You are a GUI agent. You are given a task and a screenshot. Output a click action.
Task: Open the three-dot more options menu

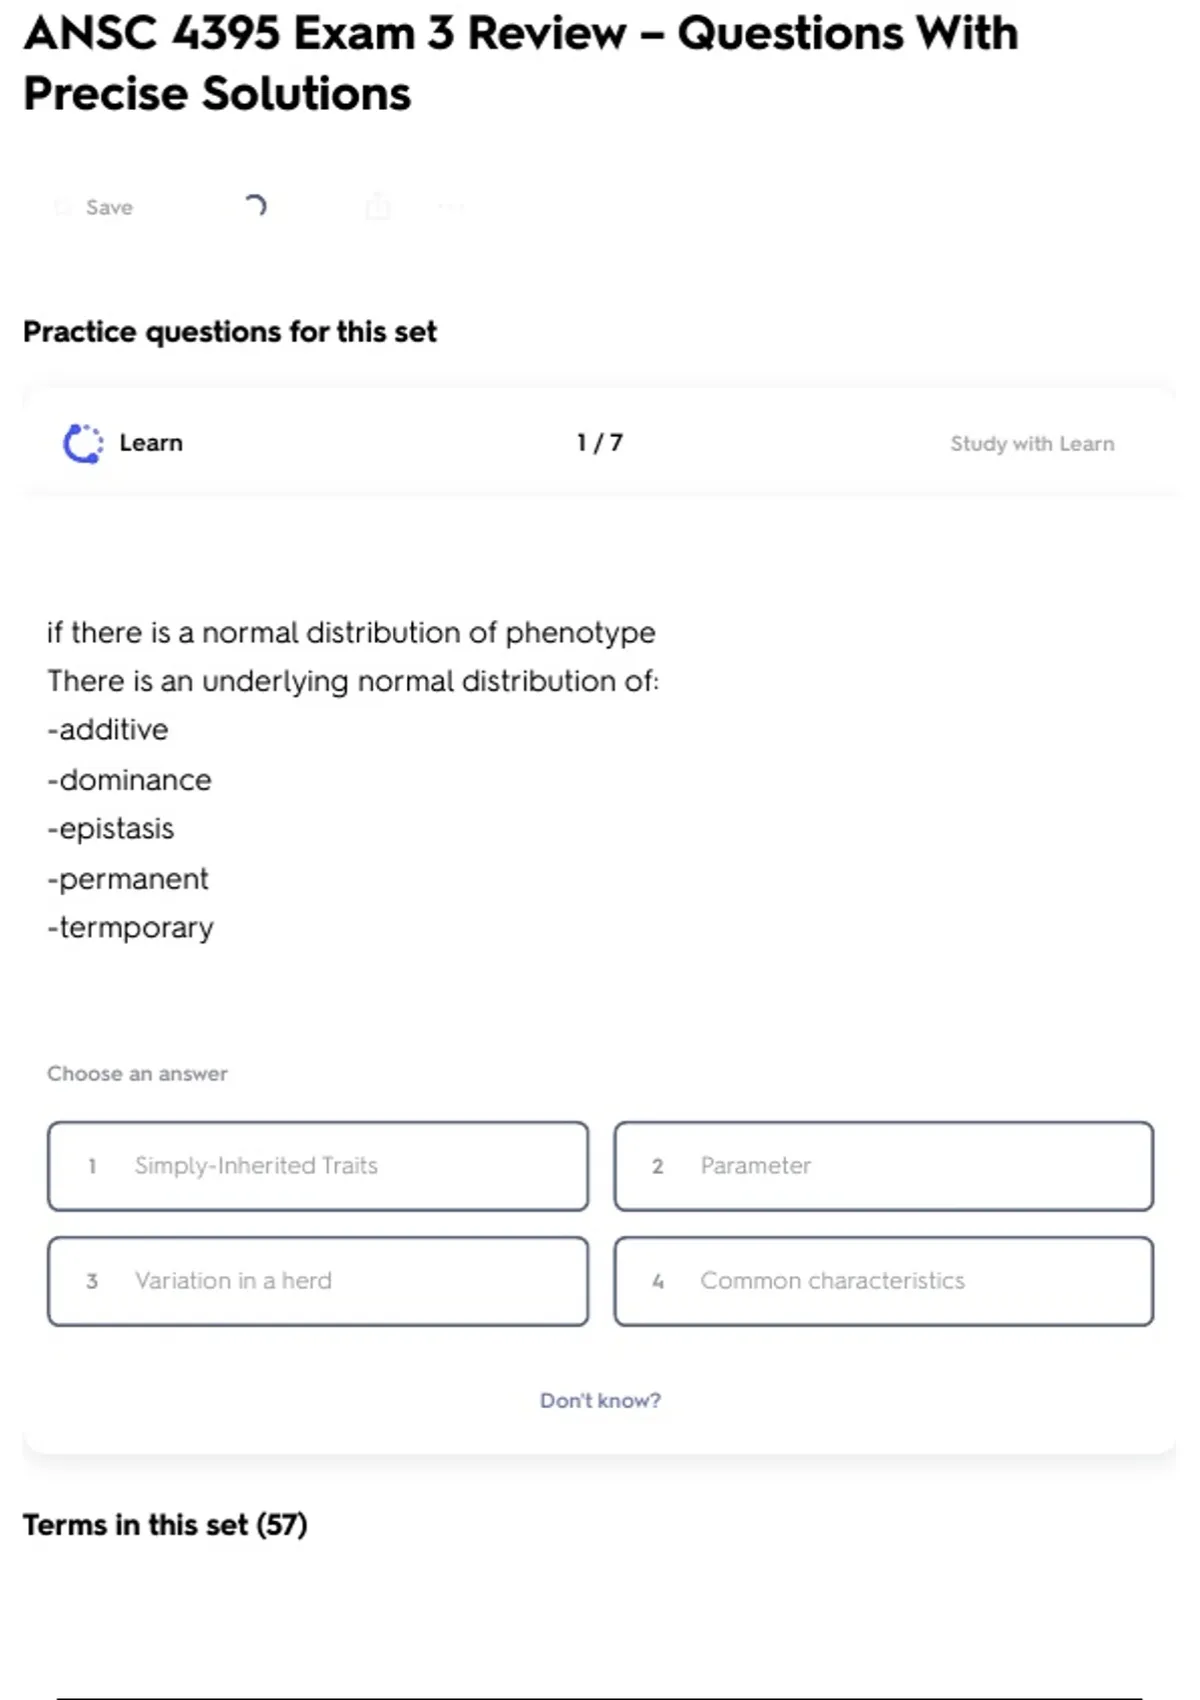coord(451,207)
